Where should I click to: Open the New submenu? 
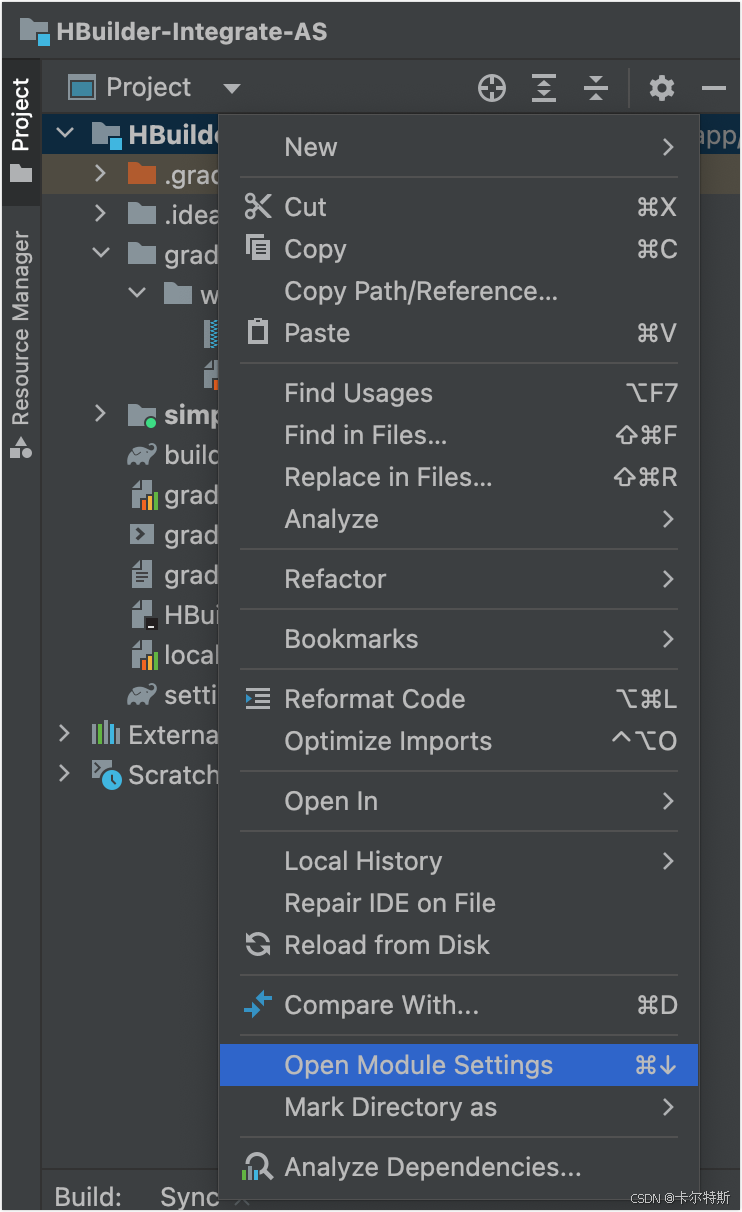pyautogui.click(x=459, y=147)
